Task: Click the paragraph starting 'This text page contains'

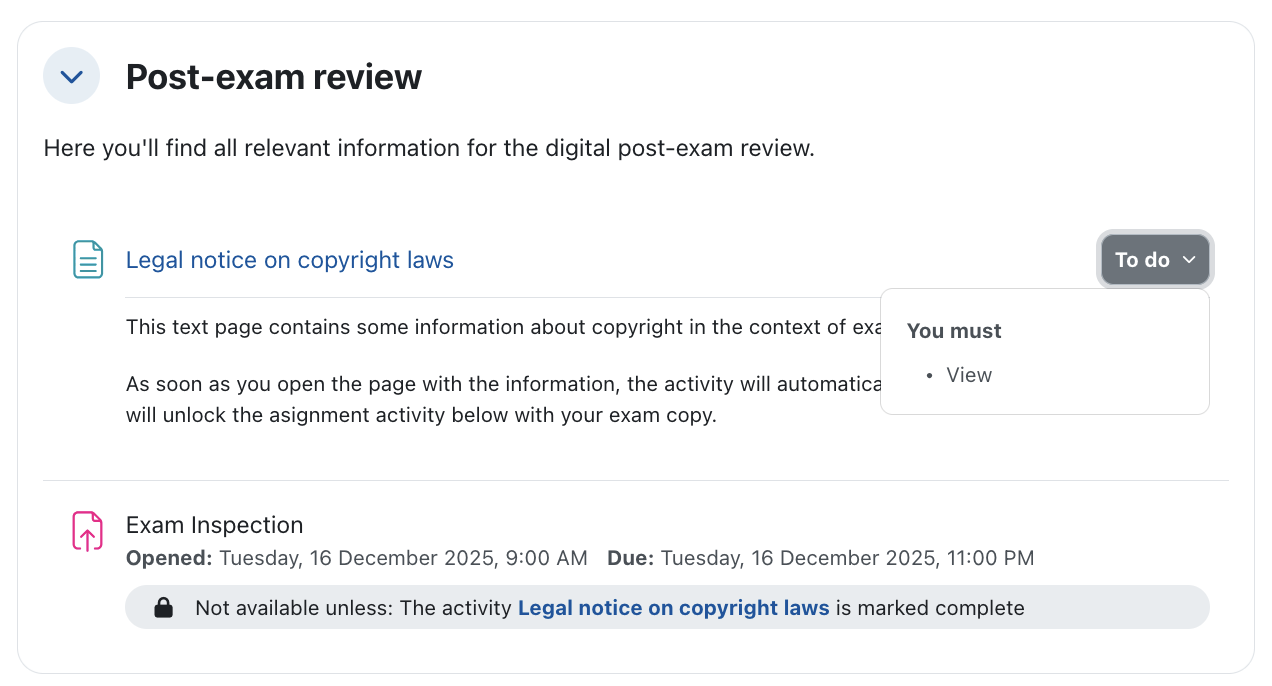Action: [500, 327]
